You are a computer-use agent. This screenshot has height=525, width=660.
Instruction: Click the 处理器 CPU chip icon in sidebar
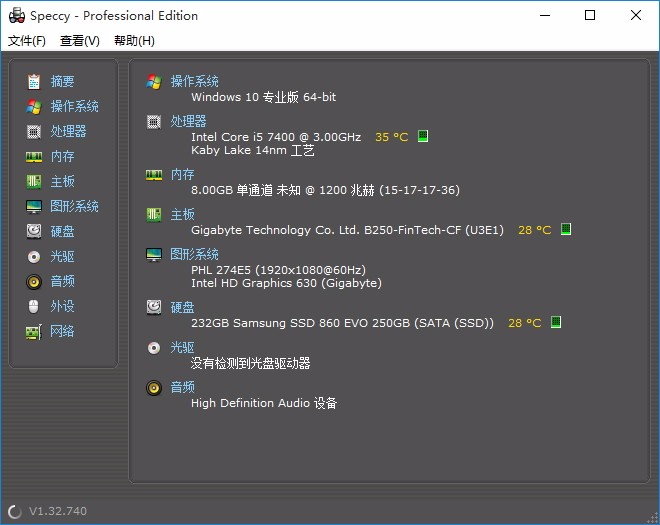34,132
